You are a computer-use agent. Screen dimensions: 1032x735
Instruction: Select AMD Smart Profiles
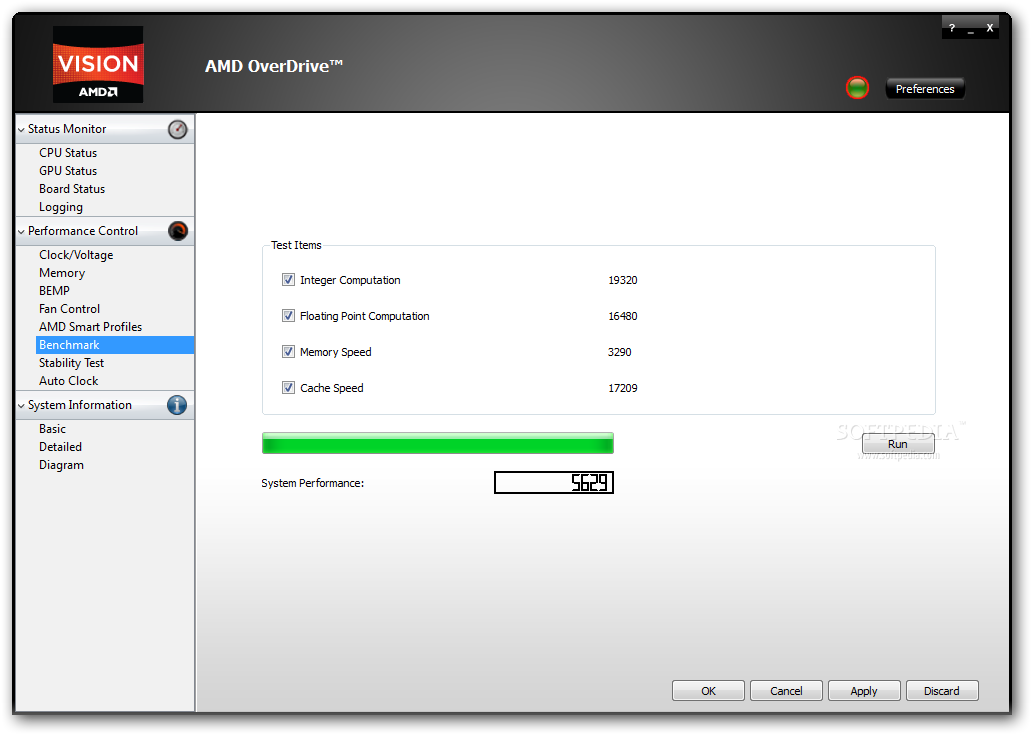pos(90,327)
